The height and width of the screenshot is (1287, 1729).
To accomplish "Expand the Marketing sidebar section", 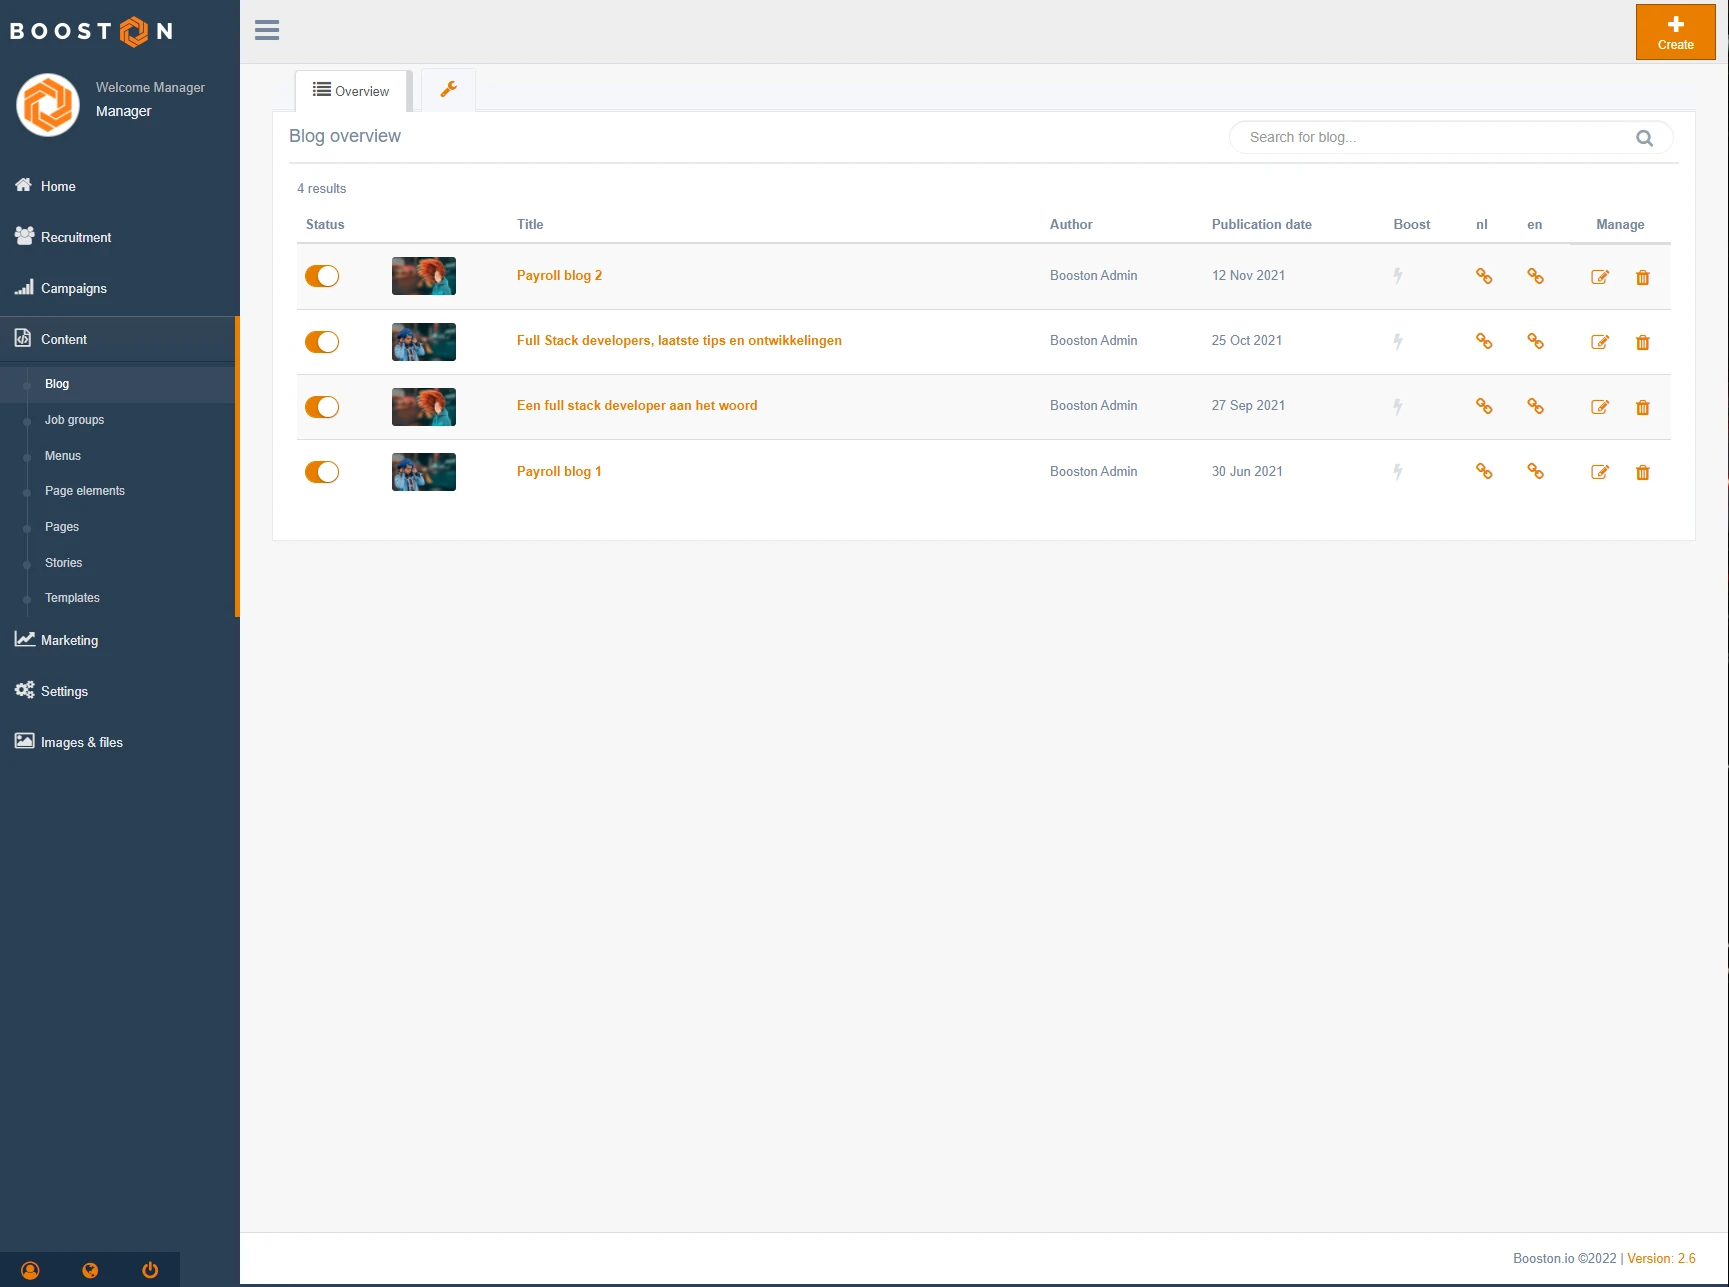I will click(x=69, y=640).
